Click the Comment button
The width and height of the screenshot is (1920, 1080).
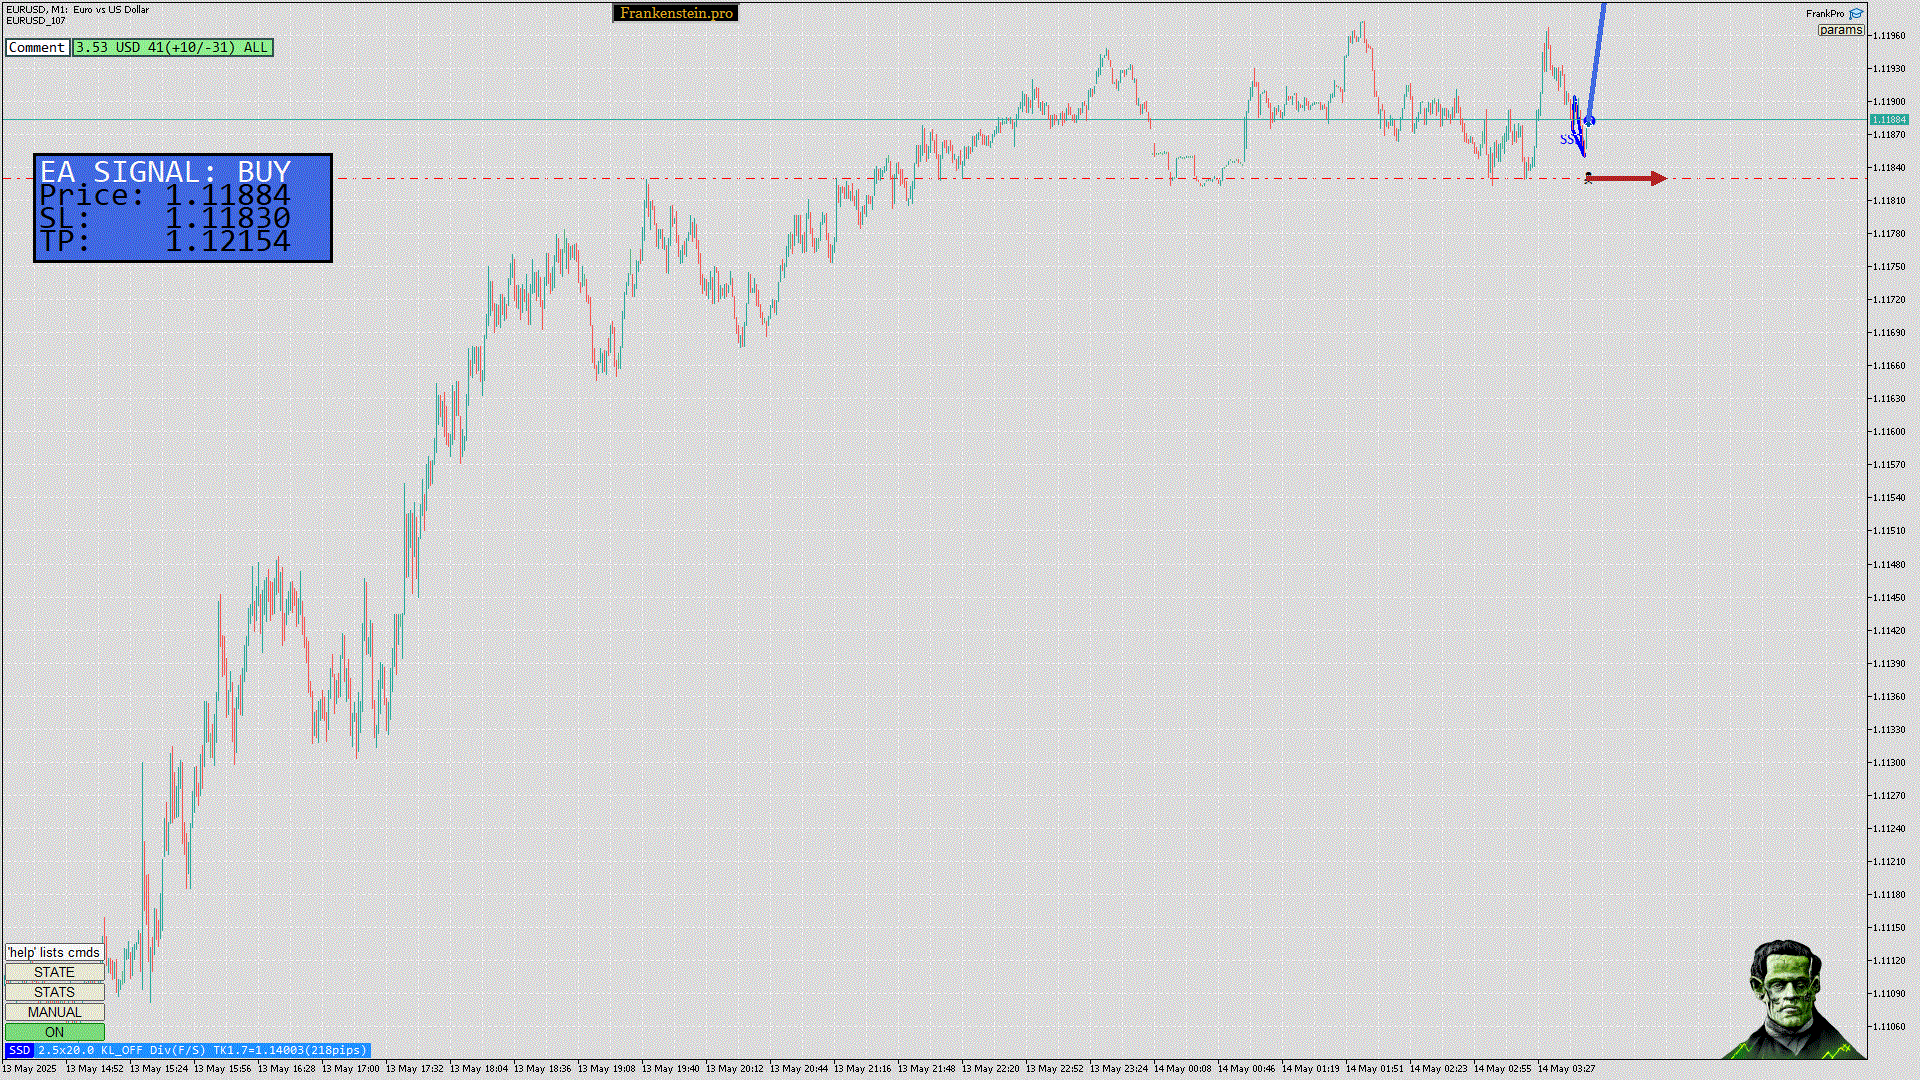click(37, 47)
